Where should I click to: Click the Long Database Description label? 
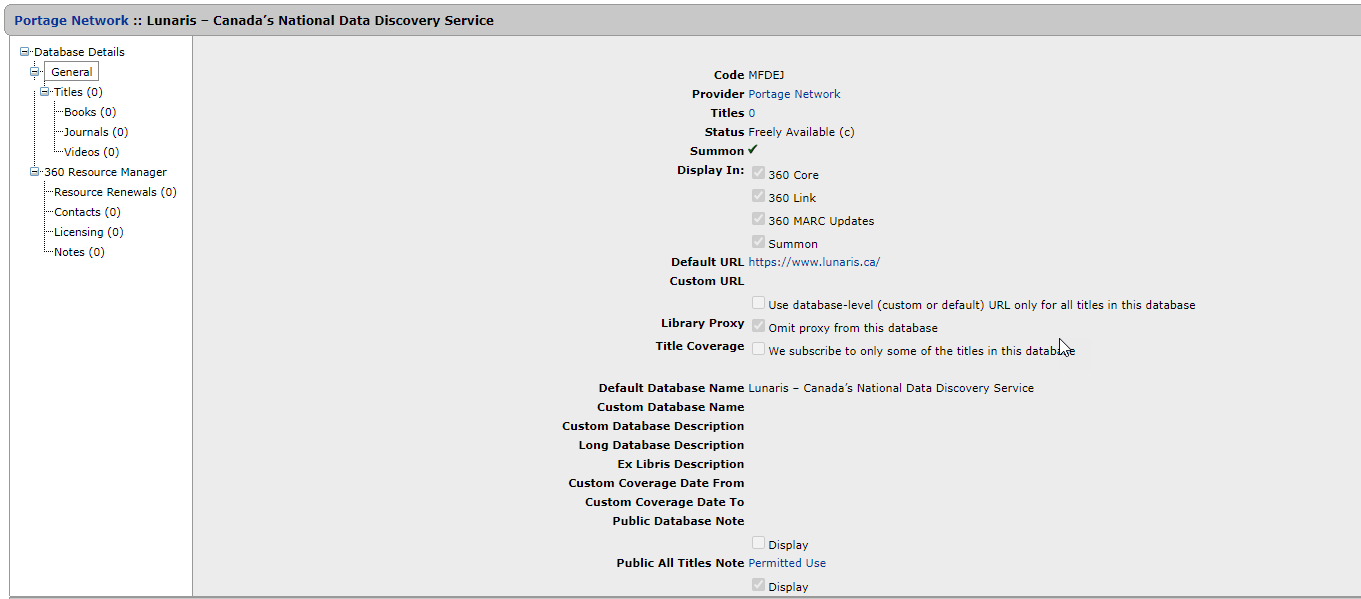[x=661, y=445]
